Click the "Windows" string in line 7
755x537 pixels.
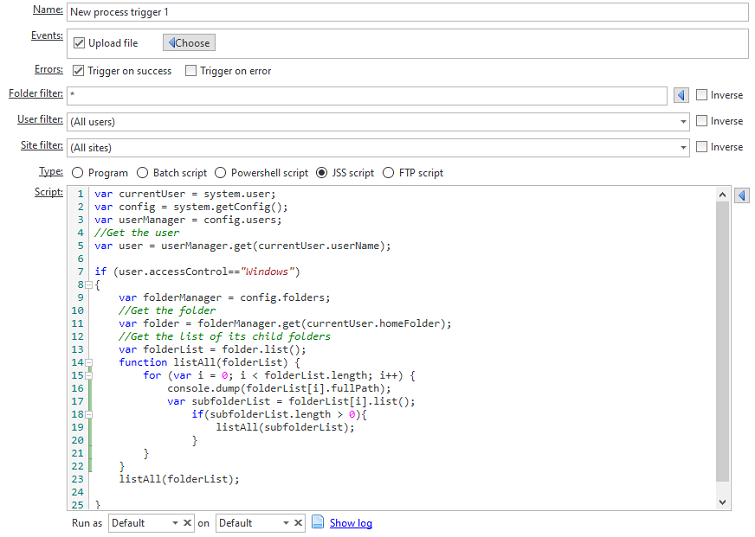point(267,272)
